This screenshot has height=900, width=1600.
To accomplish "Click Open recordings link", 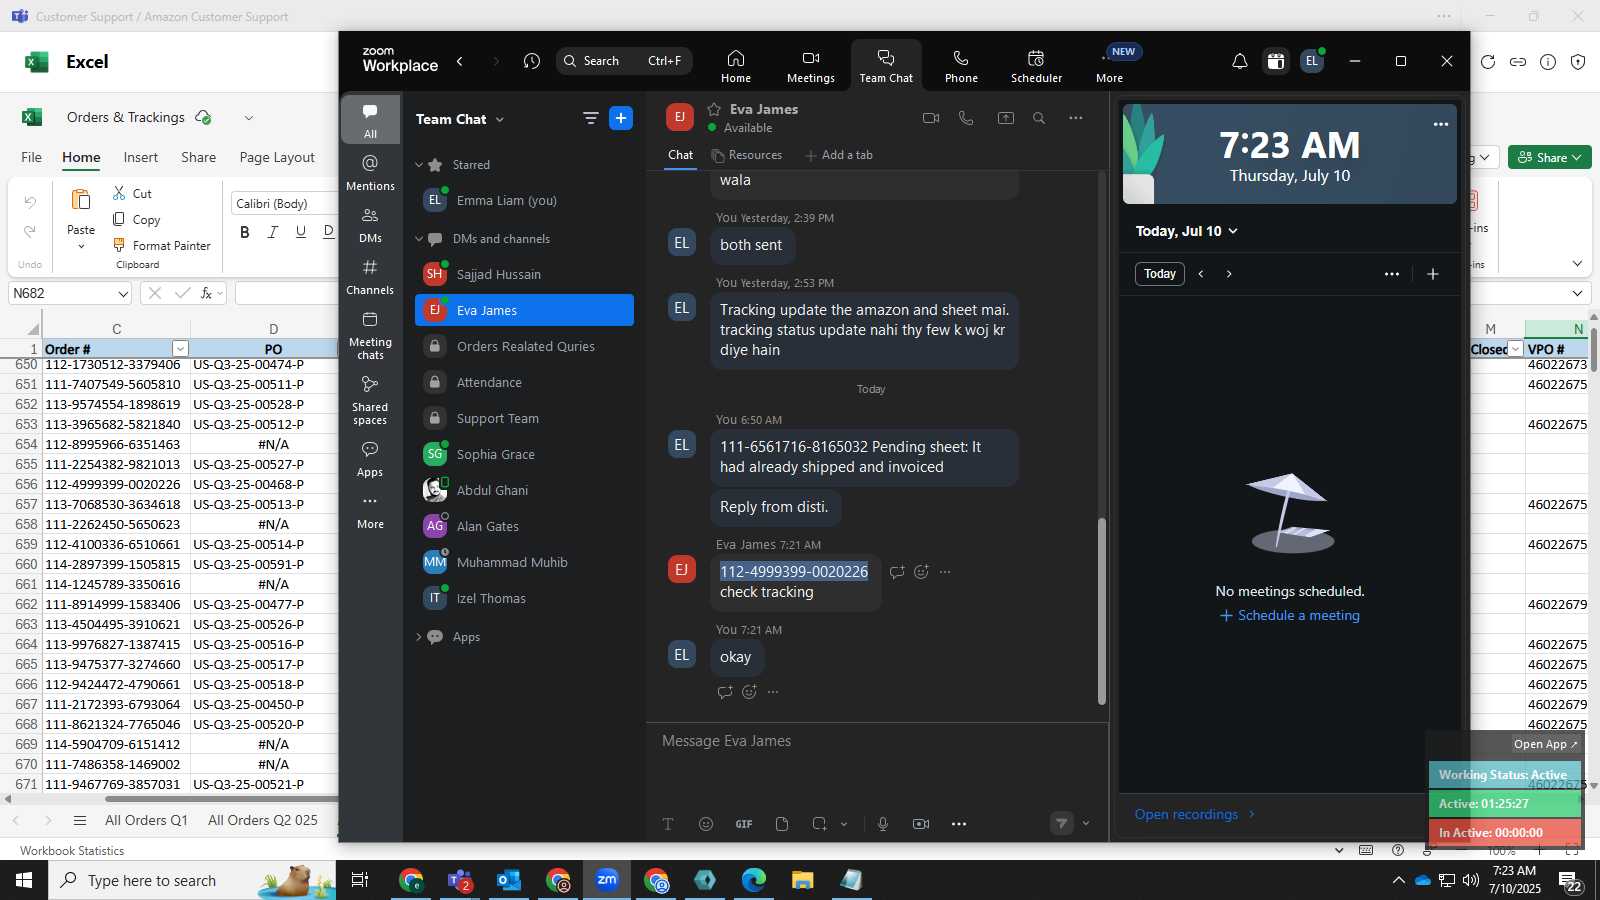I will point(1195,814).
